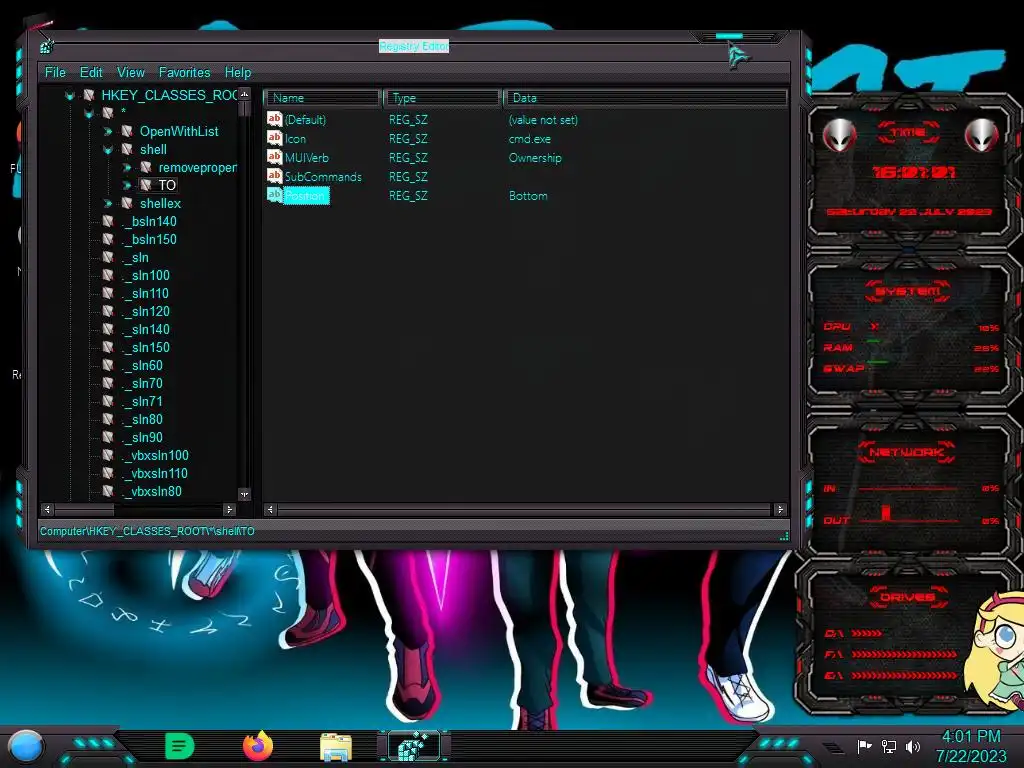Expand the shellex key
Viewport: 1024px width, 768px height.
point(108,204)
